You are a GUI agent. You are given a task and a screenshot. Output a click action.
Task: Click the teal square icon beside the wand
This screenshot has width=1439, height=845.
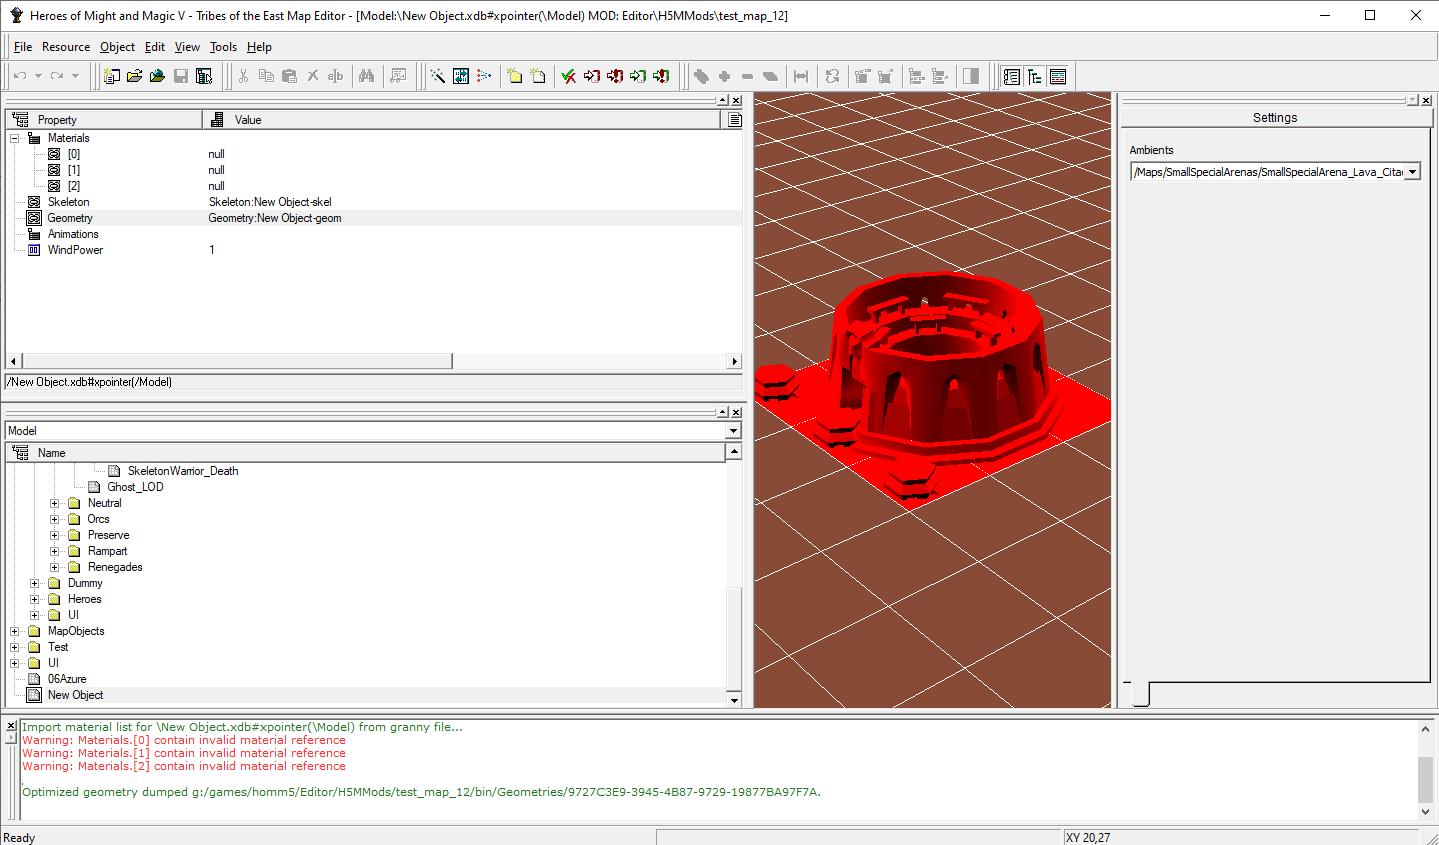(461, 76)
